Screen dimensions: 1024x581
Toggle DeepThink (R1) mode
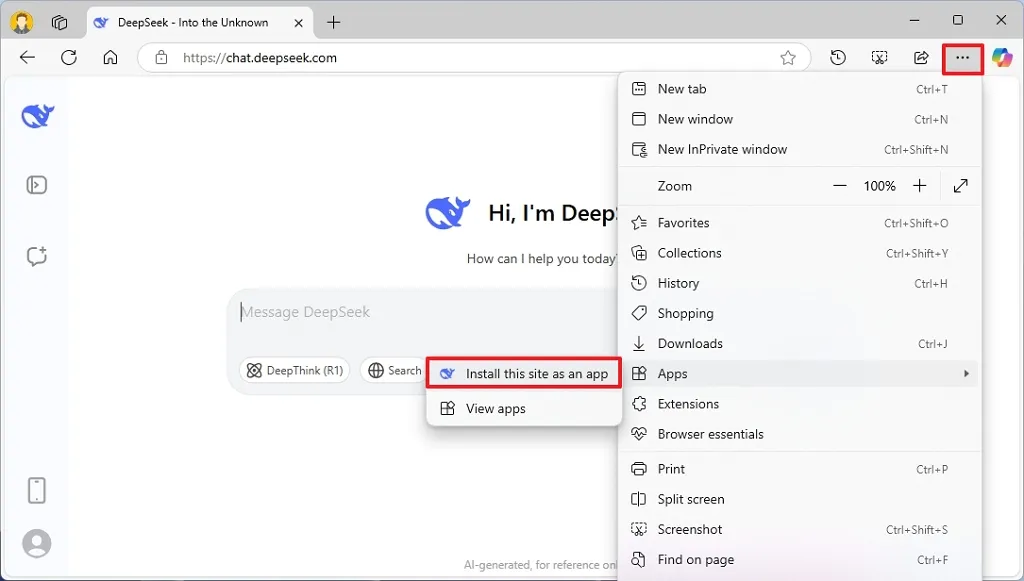pos(294,370)
